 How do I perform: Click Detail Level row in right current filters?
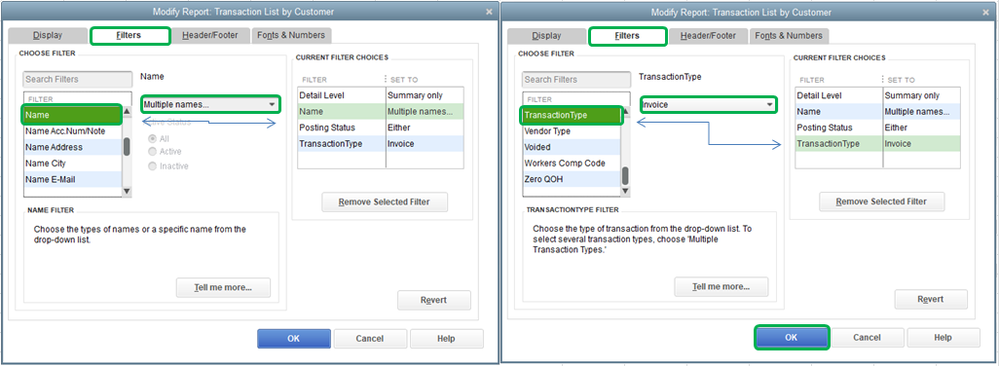878,95
